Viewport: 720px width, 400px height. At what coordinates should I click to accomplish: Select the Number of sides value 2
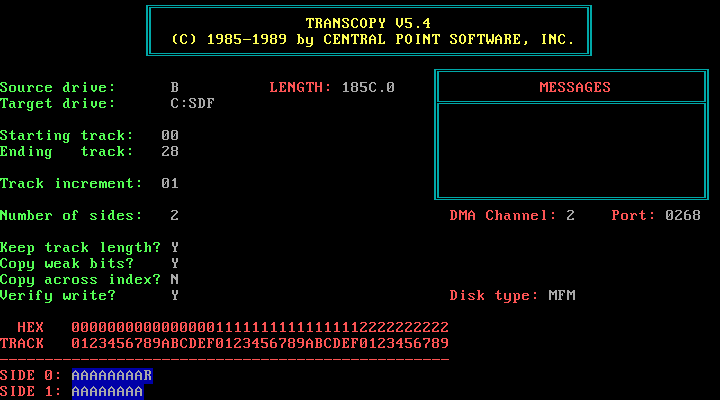(175, 215)
